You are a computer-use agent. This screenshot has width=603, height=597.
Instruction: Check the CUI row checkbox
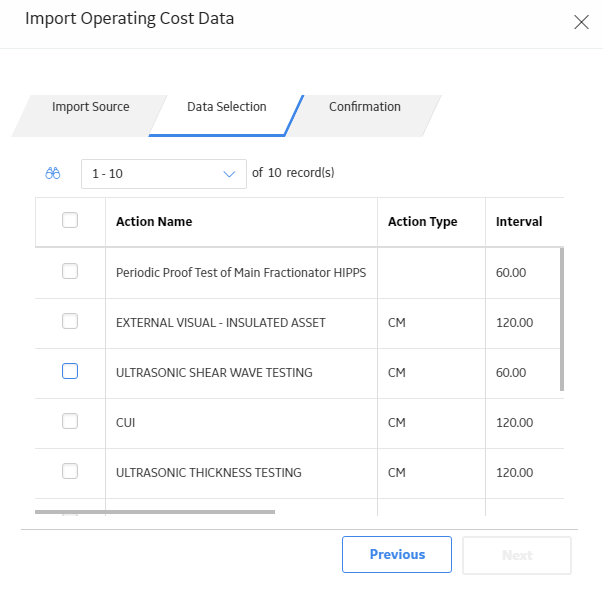70,421
